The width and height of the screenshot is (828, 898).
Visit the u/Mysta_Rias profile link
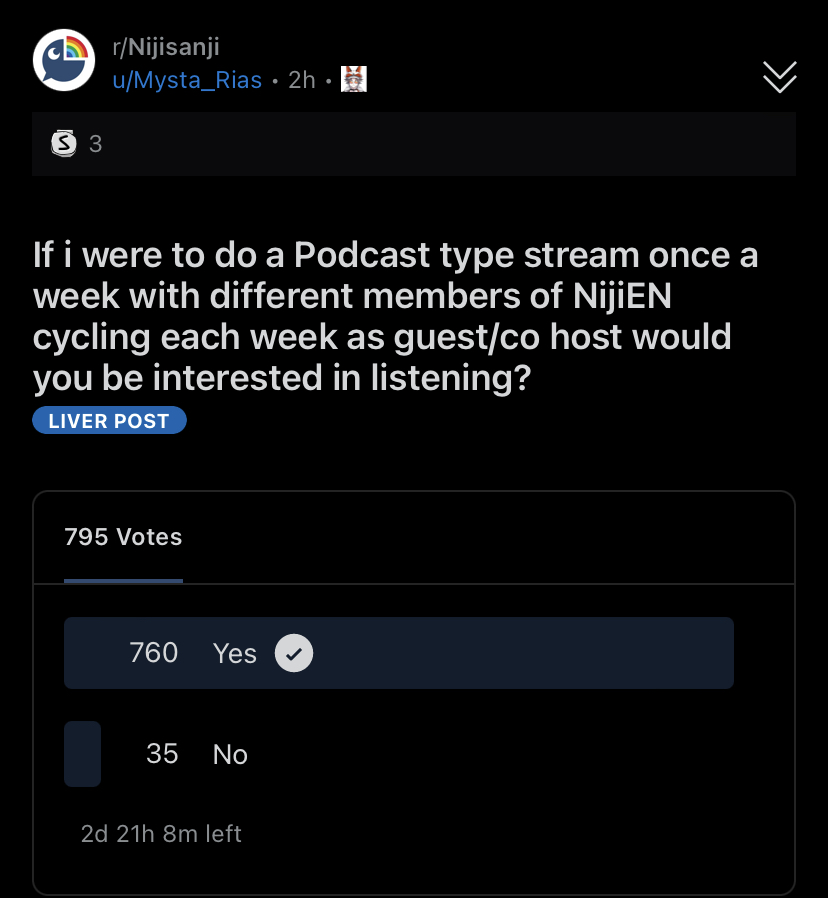187,80
